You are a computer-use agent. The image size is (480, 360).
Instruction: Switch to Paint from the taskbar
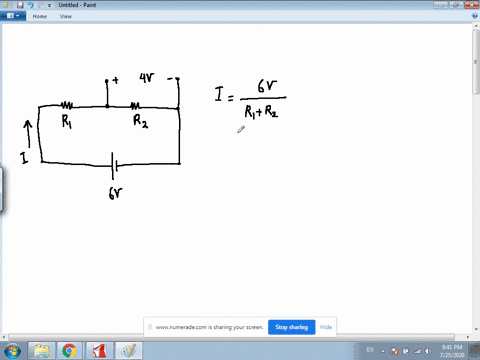click(128, 351)
